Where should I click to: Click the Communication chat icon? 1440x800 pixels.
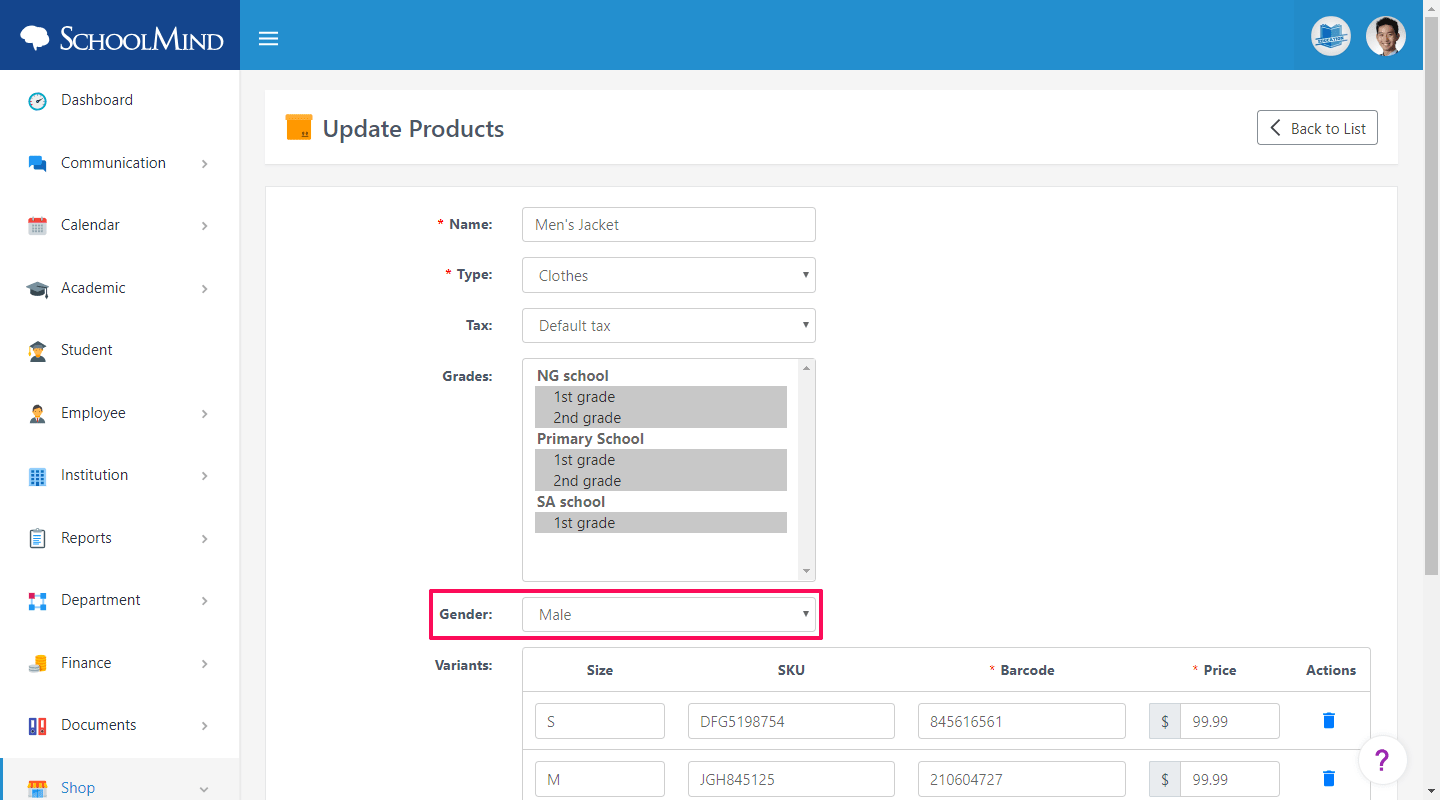[37, 163]
